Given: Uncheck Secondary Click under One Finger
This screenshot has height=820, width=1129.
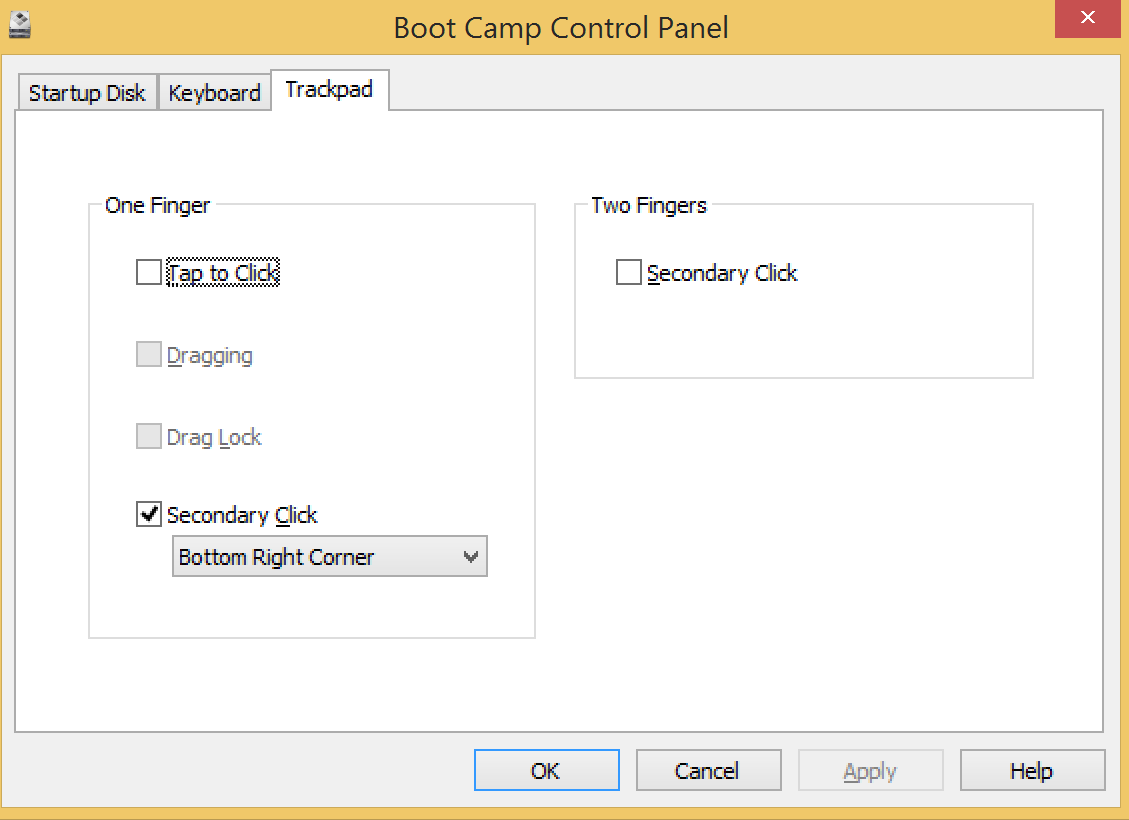Looking at the screenshot, I should click(148, 514).
